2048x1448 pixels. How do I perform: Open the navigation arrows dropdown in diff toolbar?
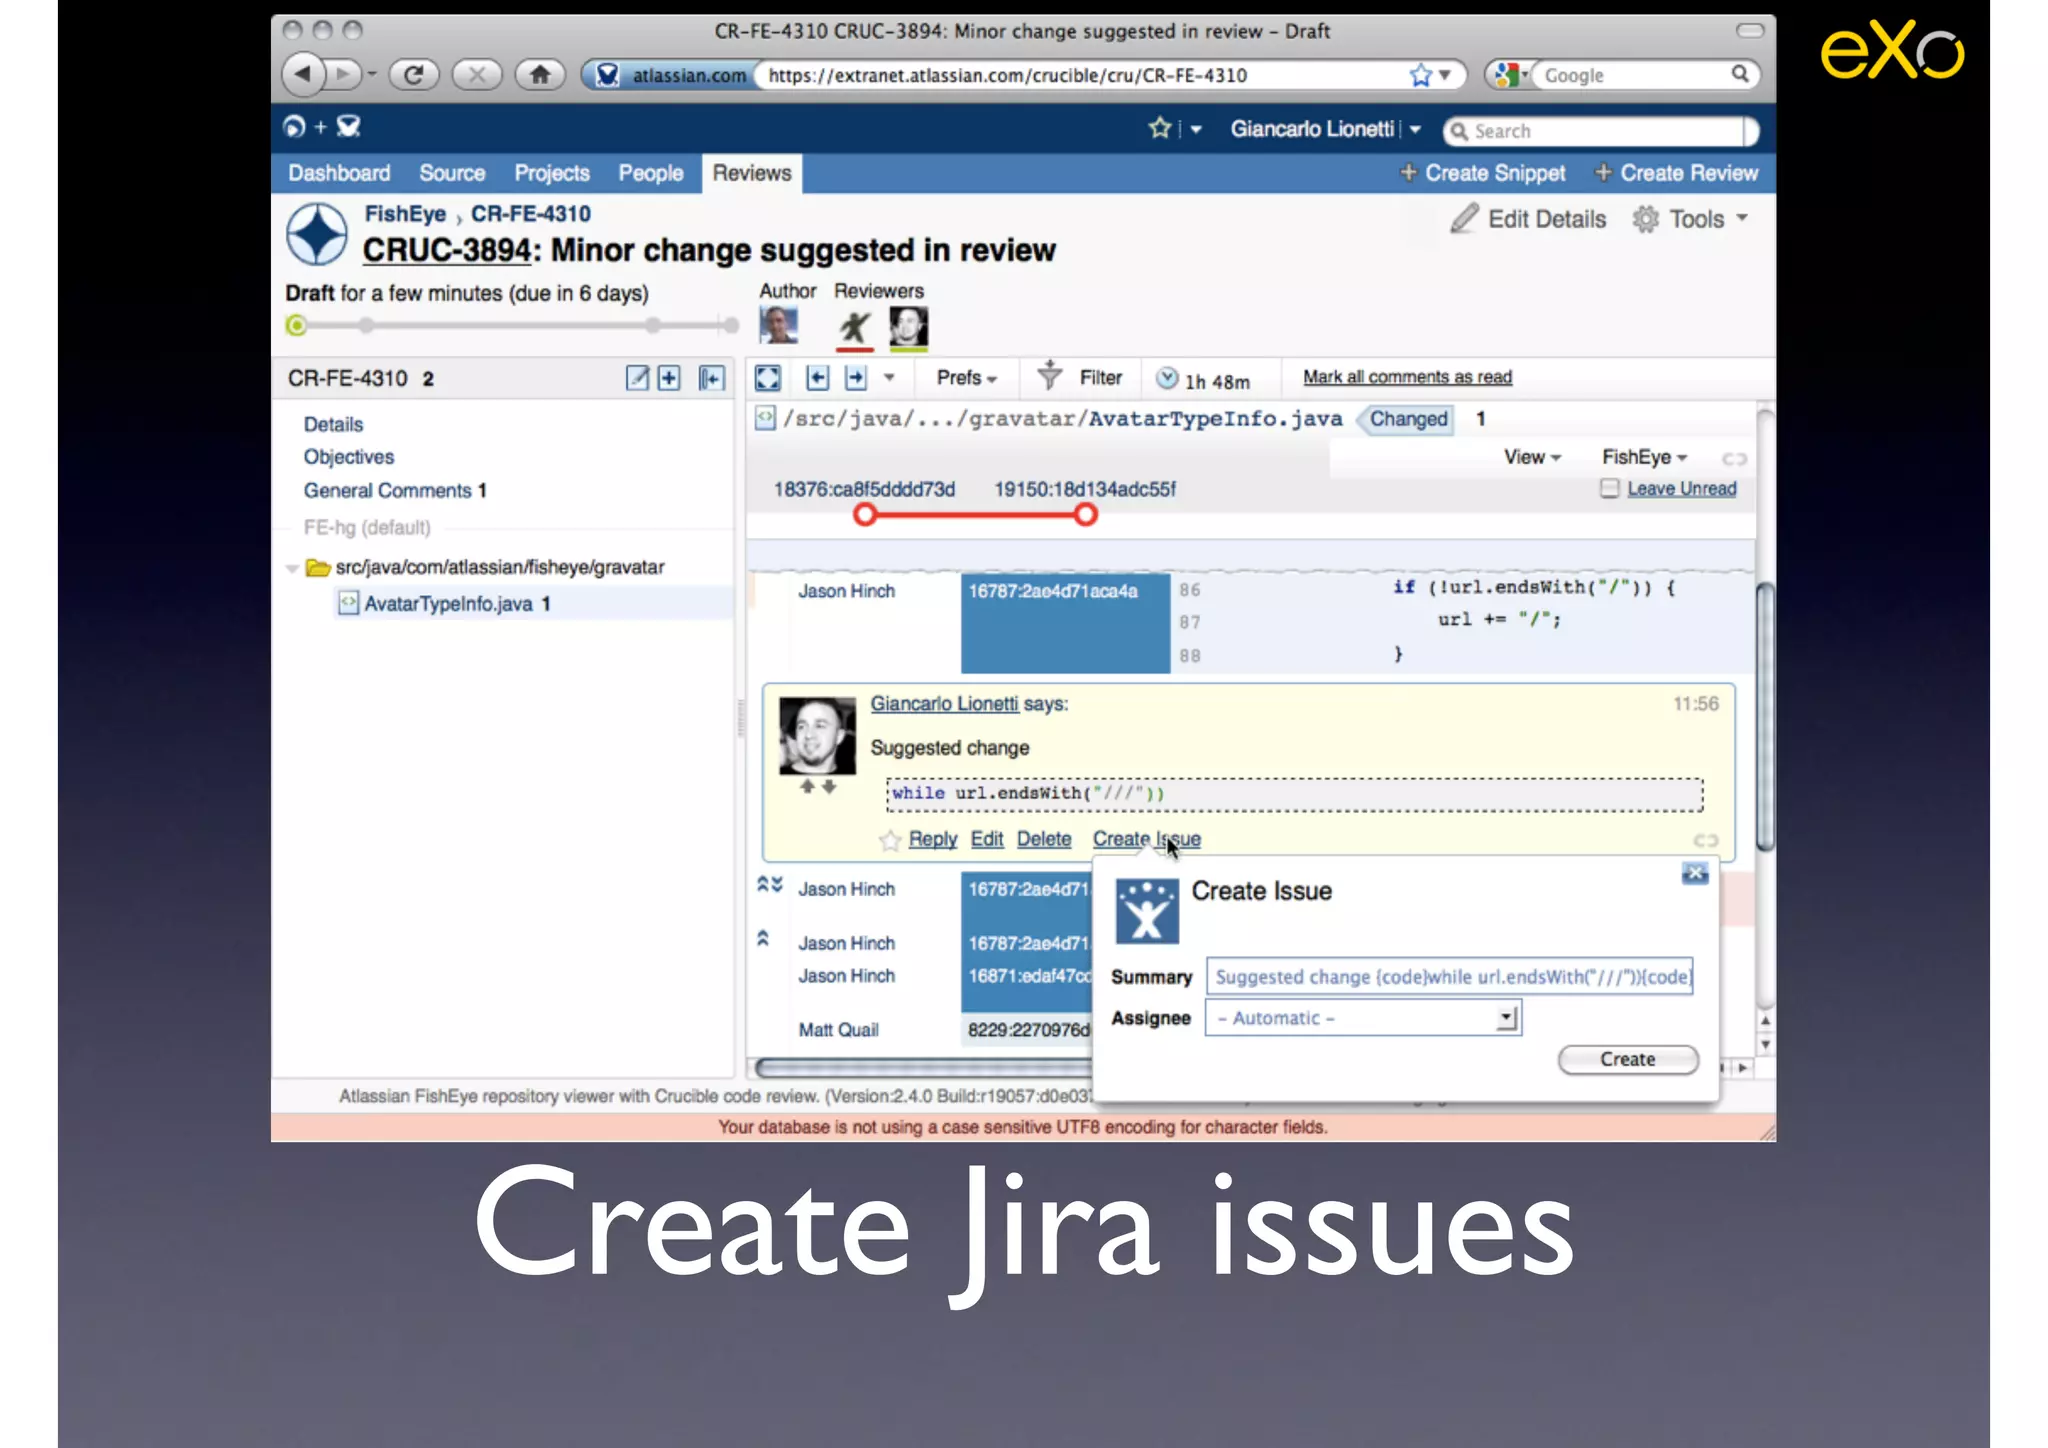(889, 378)
